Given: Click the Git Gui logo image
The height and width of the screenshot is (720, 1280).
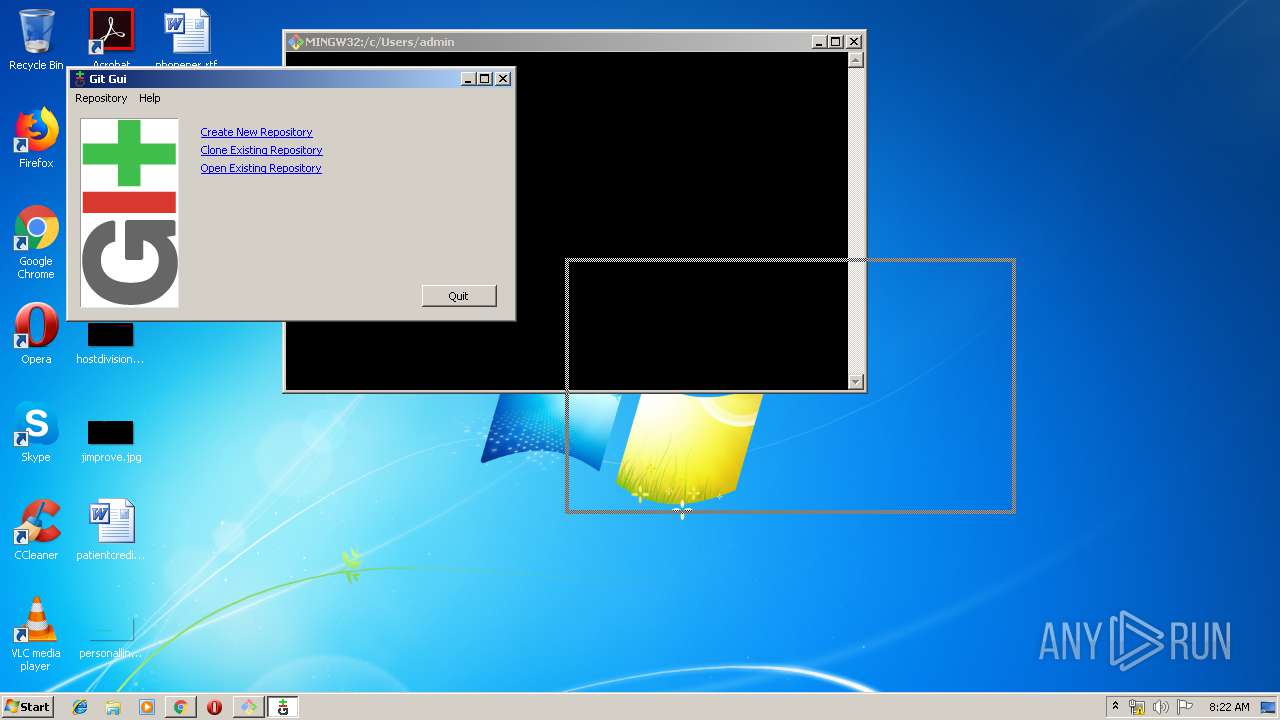Looking at the screenshot, I should click(x=129, y=212).
